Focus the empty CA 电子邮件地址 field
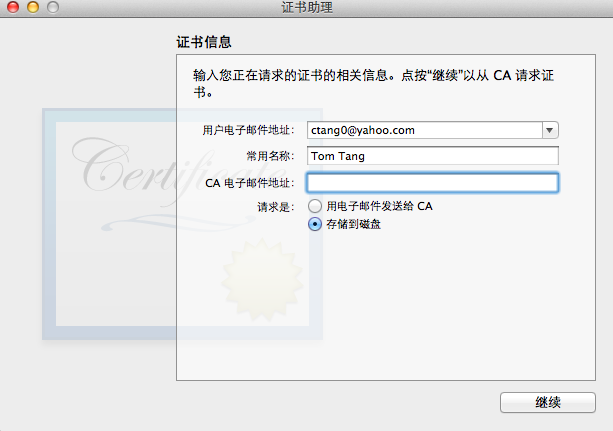 pyautogui.click(x=432, y=183)
